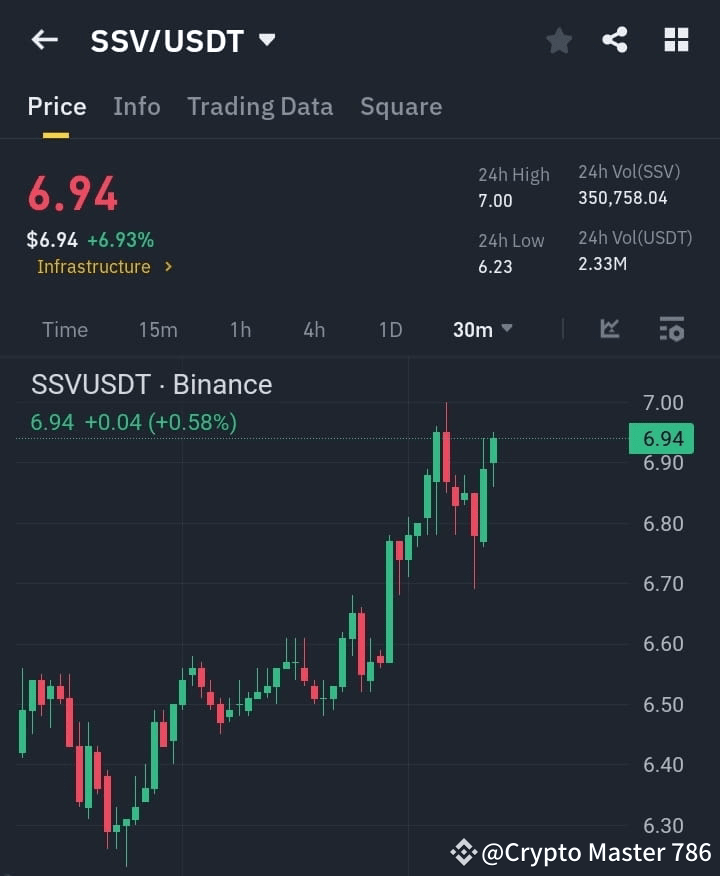Choose the 1D interval
This screenshot has height=876, width=720.
[390, 330]
